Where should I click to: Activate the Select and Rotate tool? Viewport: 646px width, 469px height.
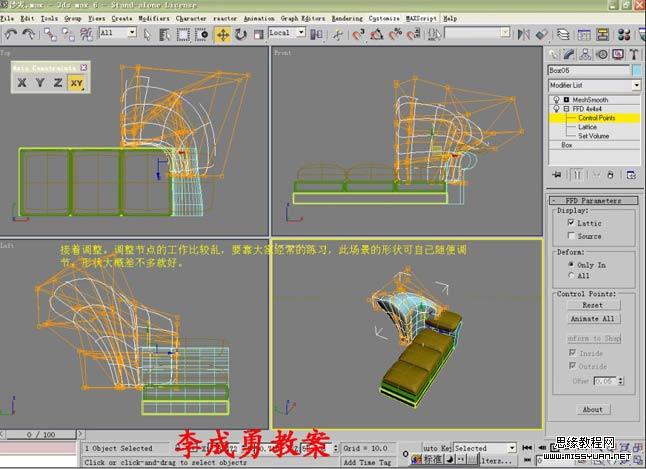[241, 35]
